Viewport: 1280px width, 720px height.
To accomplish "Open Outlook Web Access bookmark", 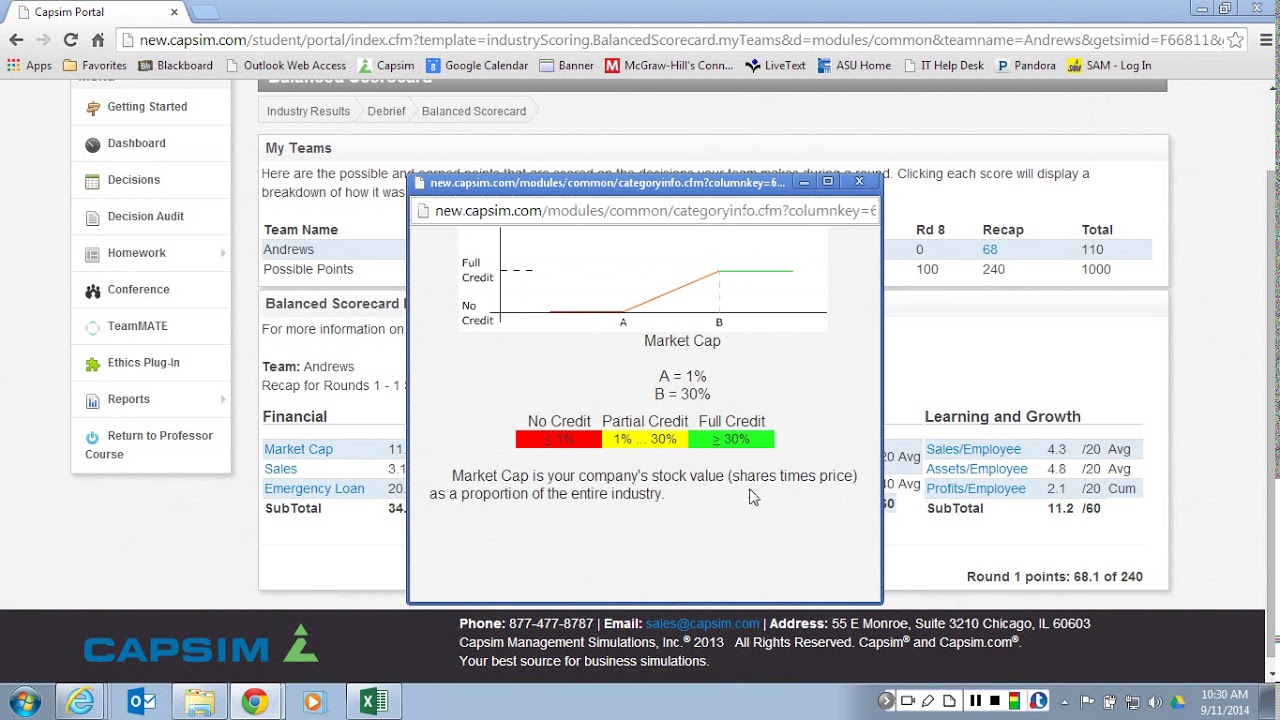I will click(x=286, y=65).
